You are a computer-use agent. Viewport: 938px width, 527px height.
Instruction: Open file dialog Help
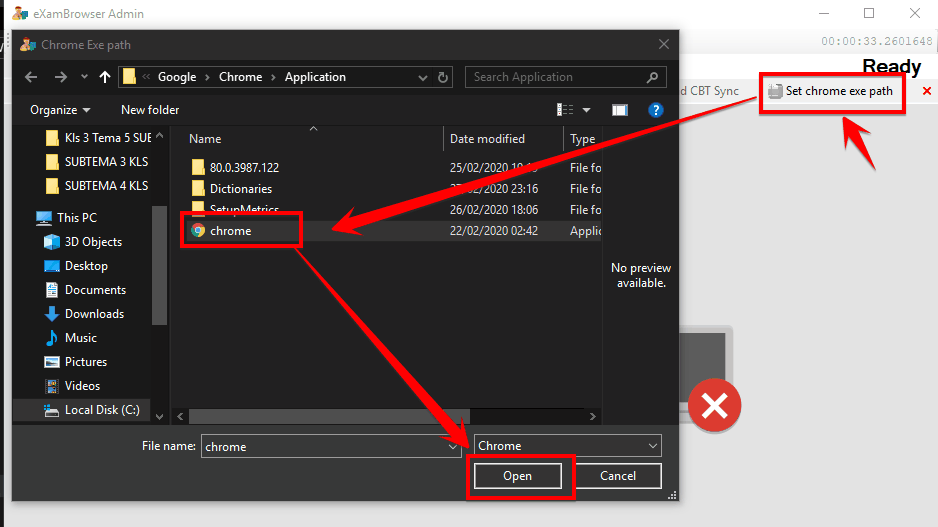pos(656,110)
